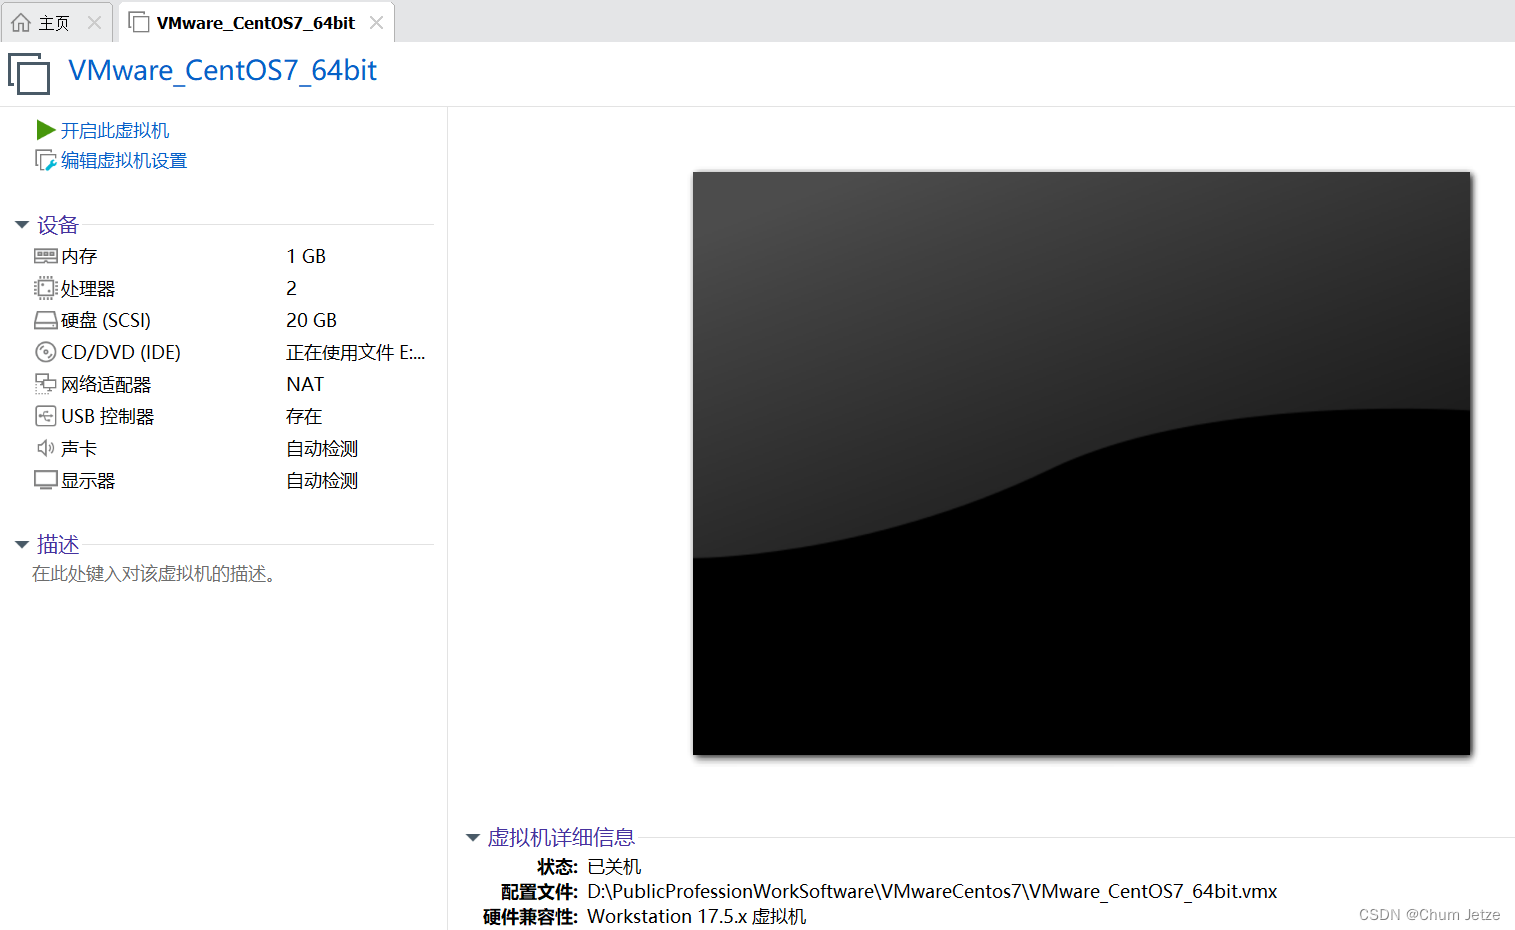The width and height of the screenshot is (1515, 930).
Task: Select the 内存 device row label
Action: (x=79, y=257)
